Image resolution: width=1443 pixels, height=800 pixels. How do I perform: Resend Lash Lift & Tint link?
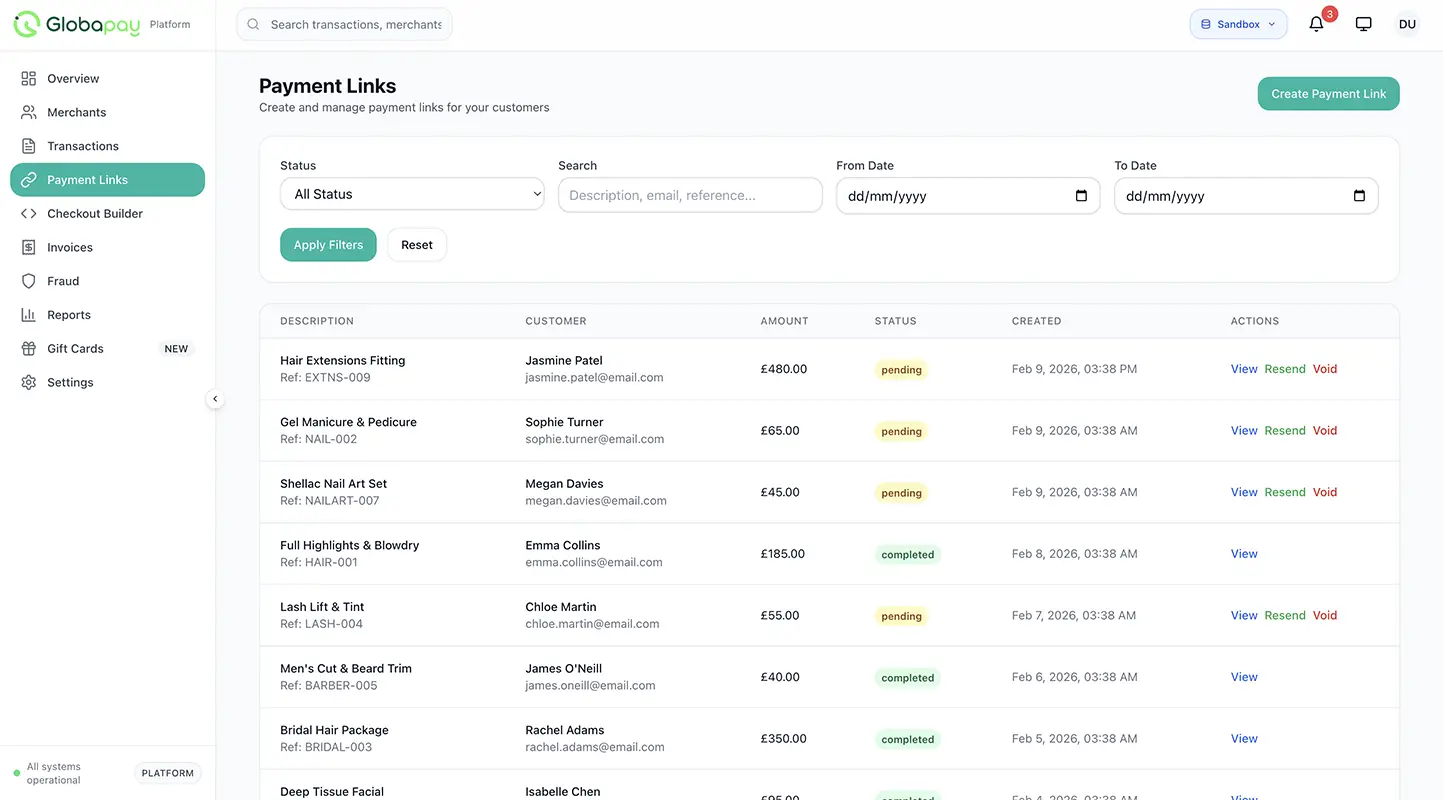pyautogui.click(x=1285, y=616)
